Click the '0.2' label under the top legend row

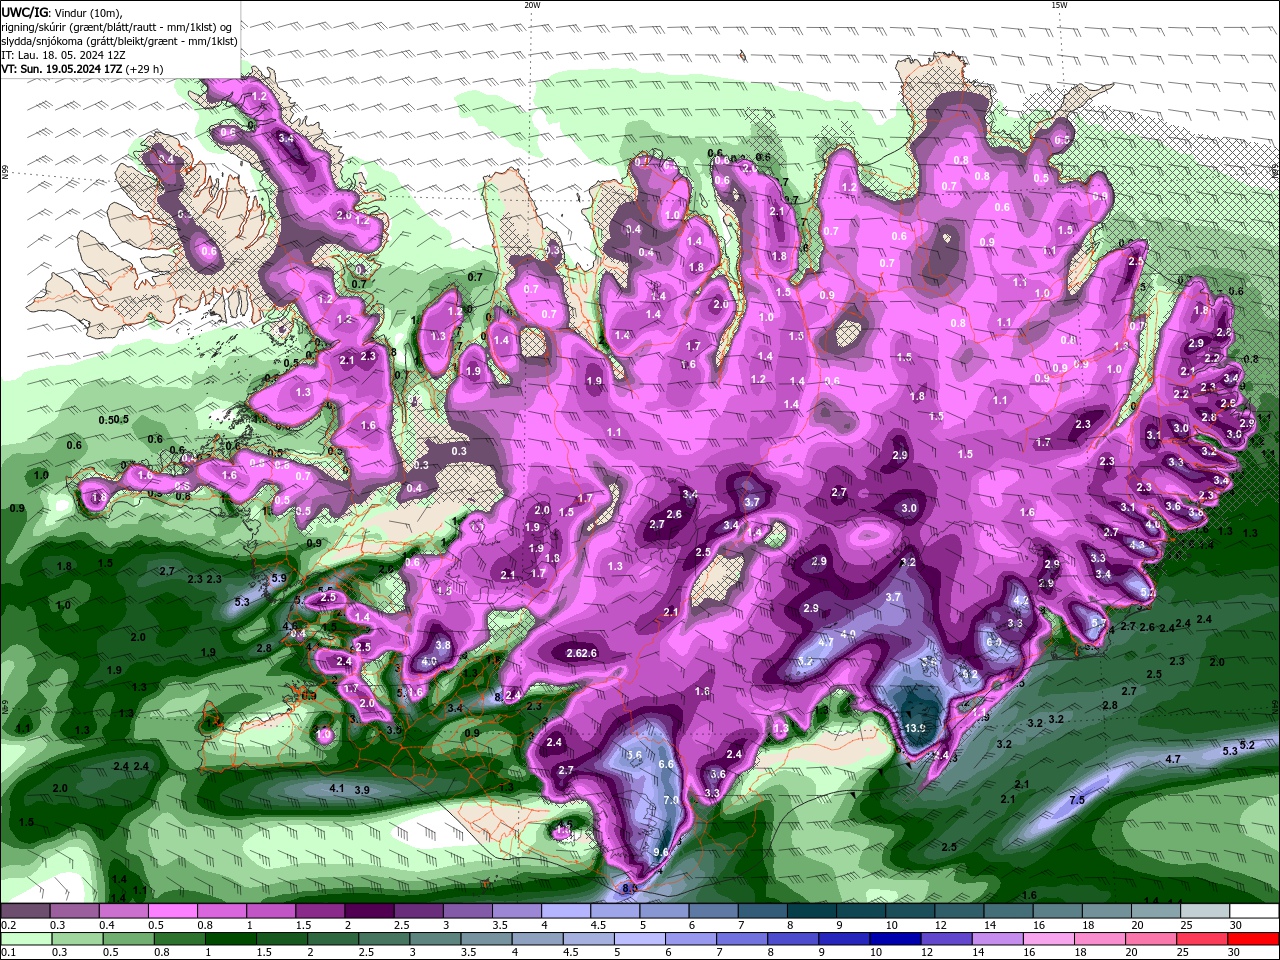pyautogui.click(x=8, y=925)
